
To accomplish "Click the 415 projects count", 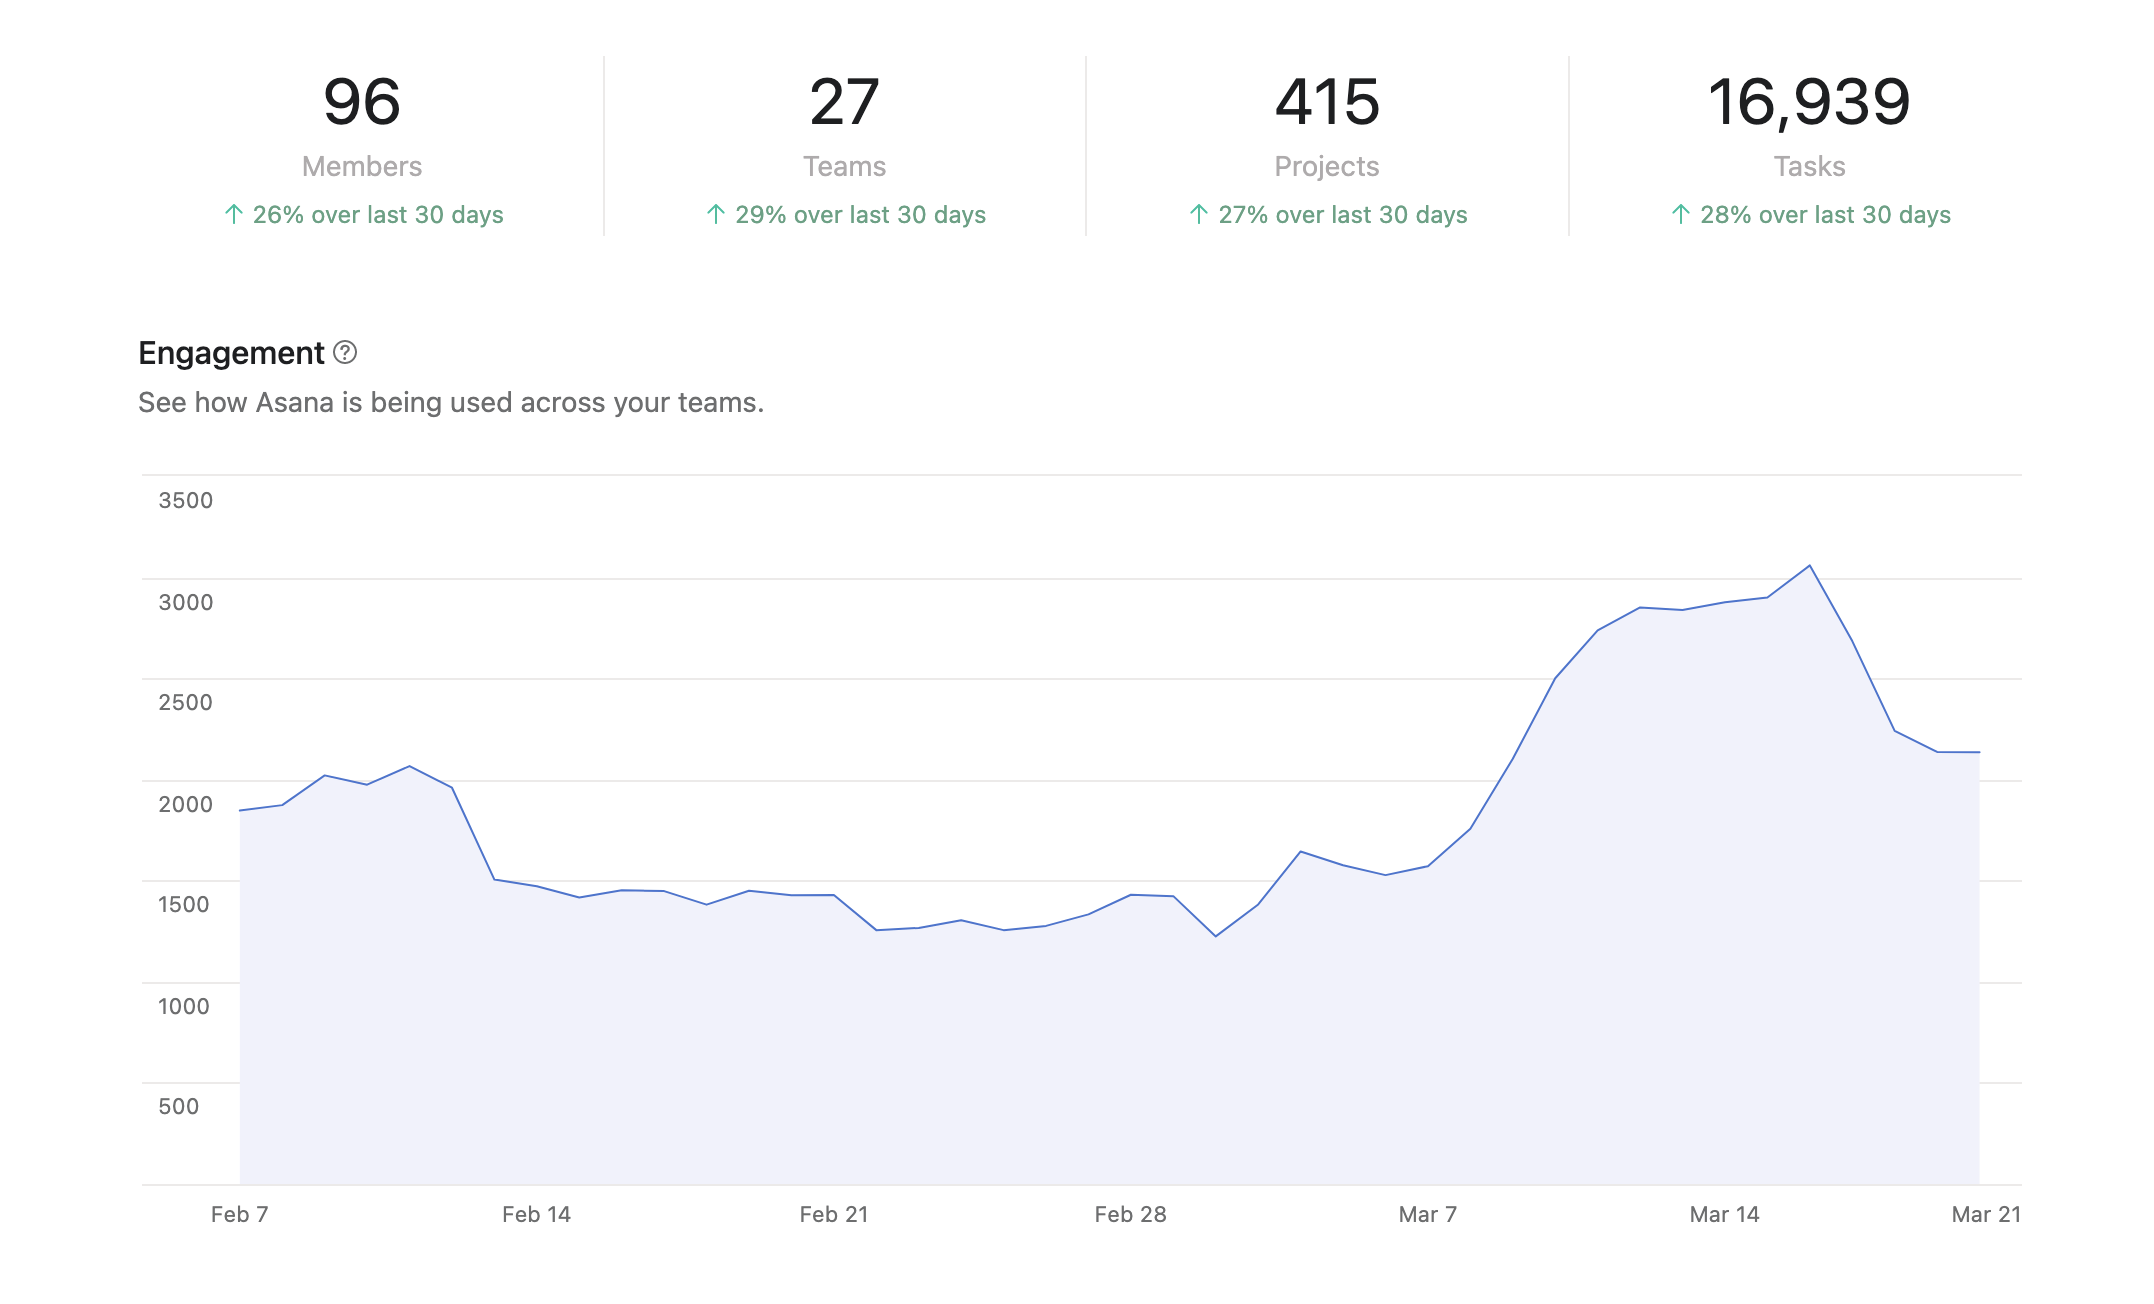I will pyautogui.click(x=1327, y=102).
